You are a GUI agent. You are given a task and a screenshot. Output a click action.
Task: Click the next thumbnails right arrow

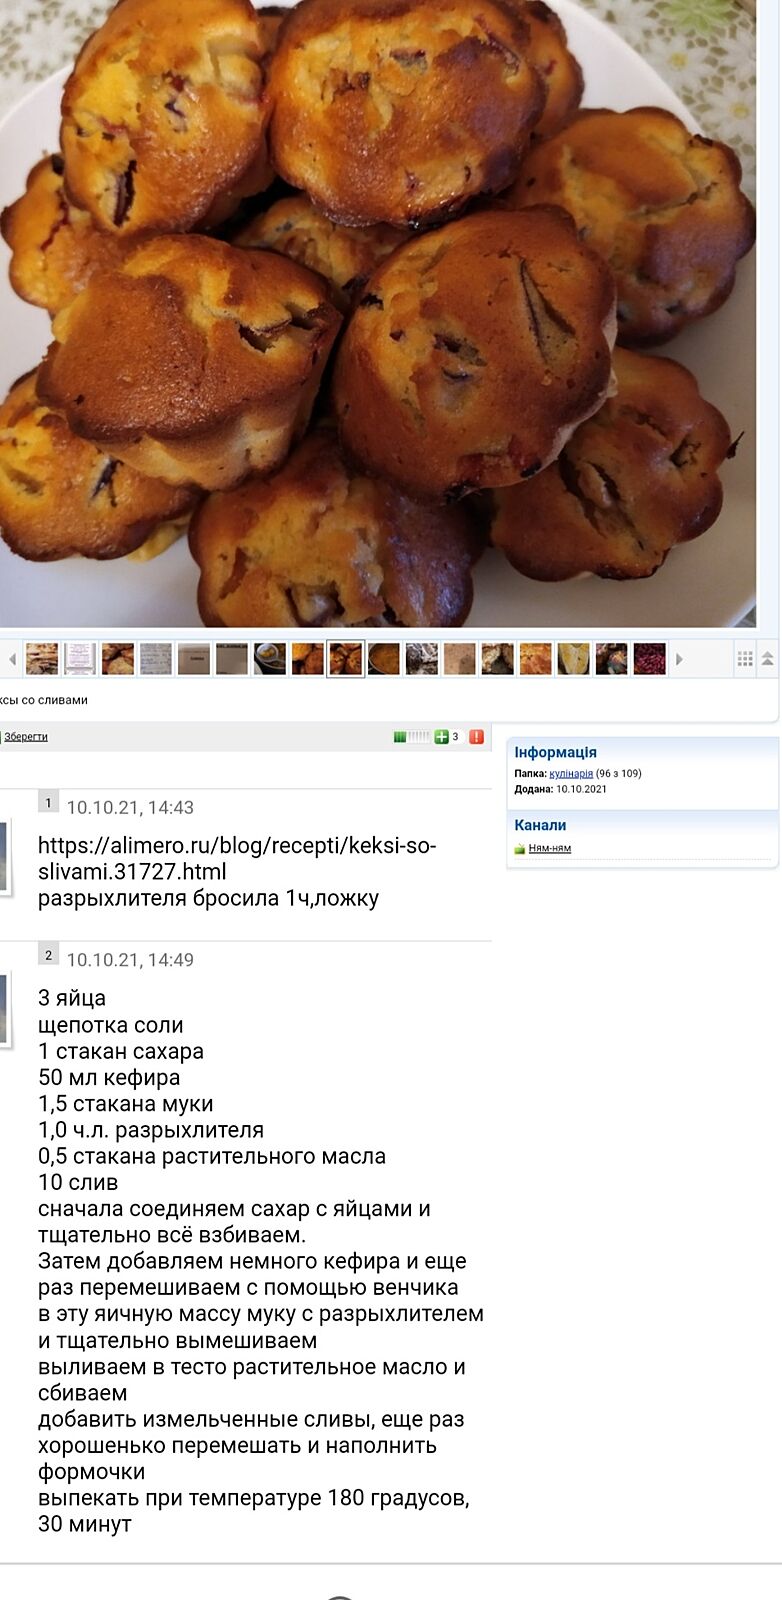coord(679,659)
